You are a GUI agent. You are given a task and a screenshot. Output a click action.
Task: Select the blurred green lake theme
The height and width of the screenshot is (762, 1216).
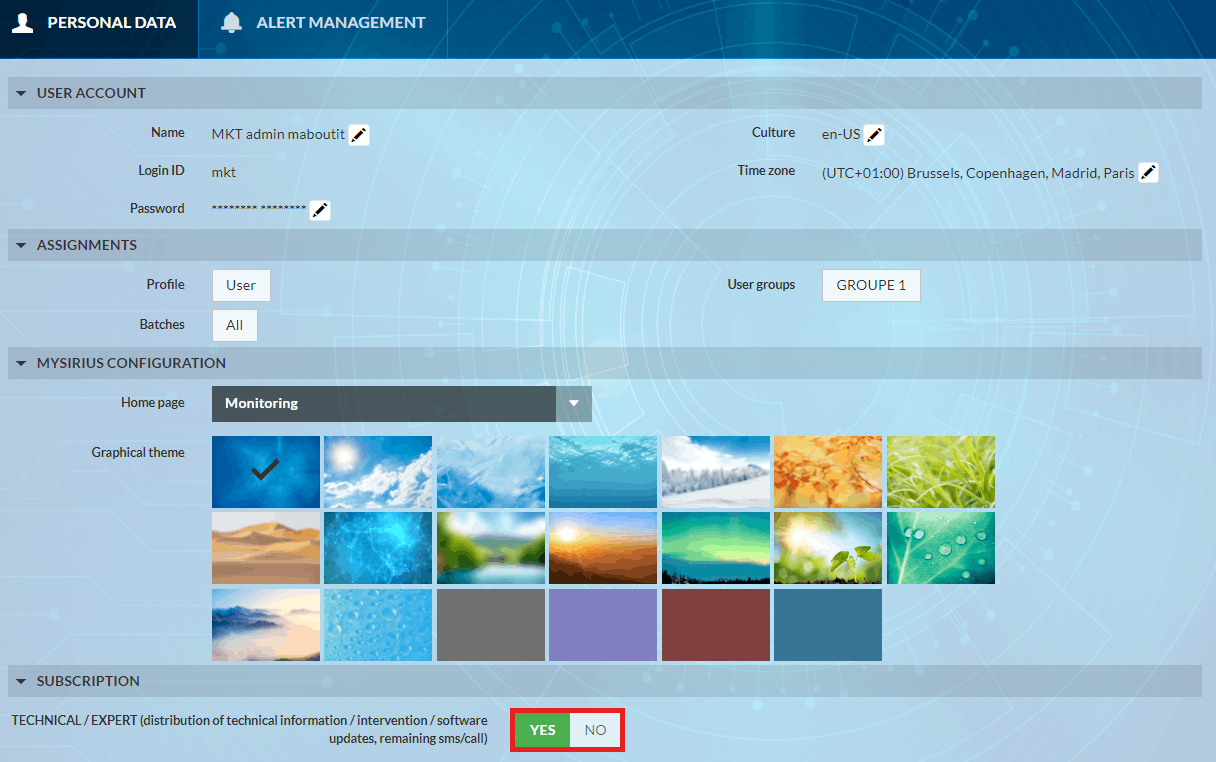point(491,548)
